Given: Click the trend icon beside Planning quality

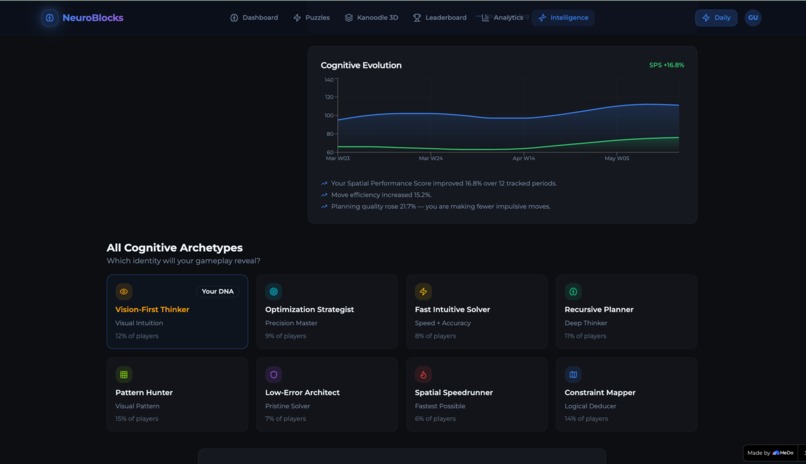Looking at the screenshot, I should tap(324, 207).
